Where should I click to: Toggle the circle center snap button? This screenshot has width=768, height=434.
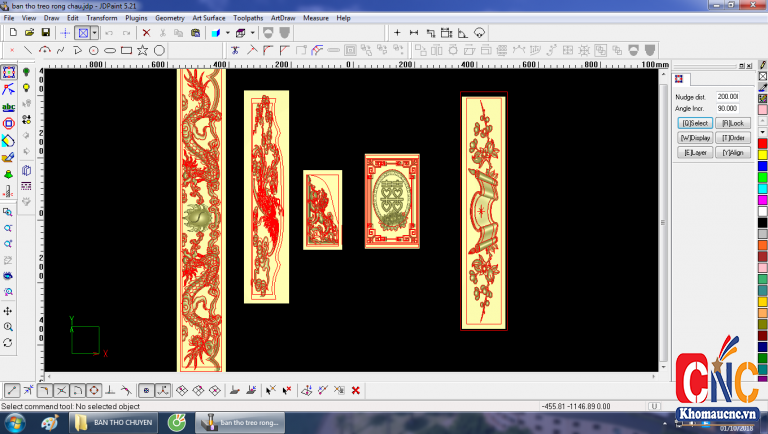tap(93, 390)
